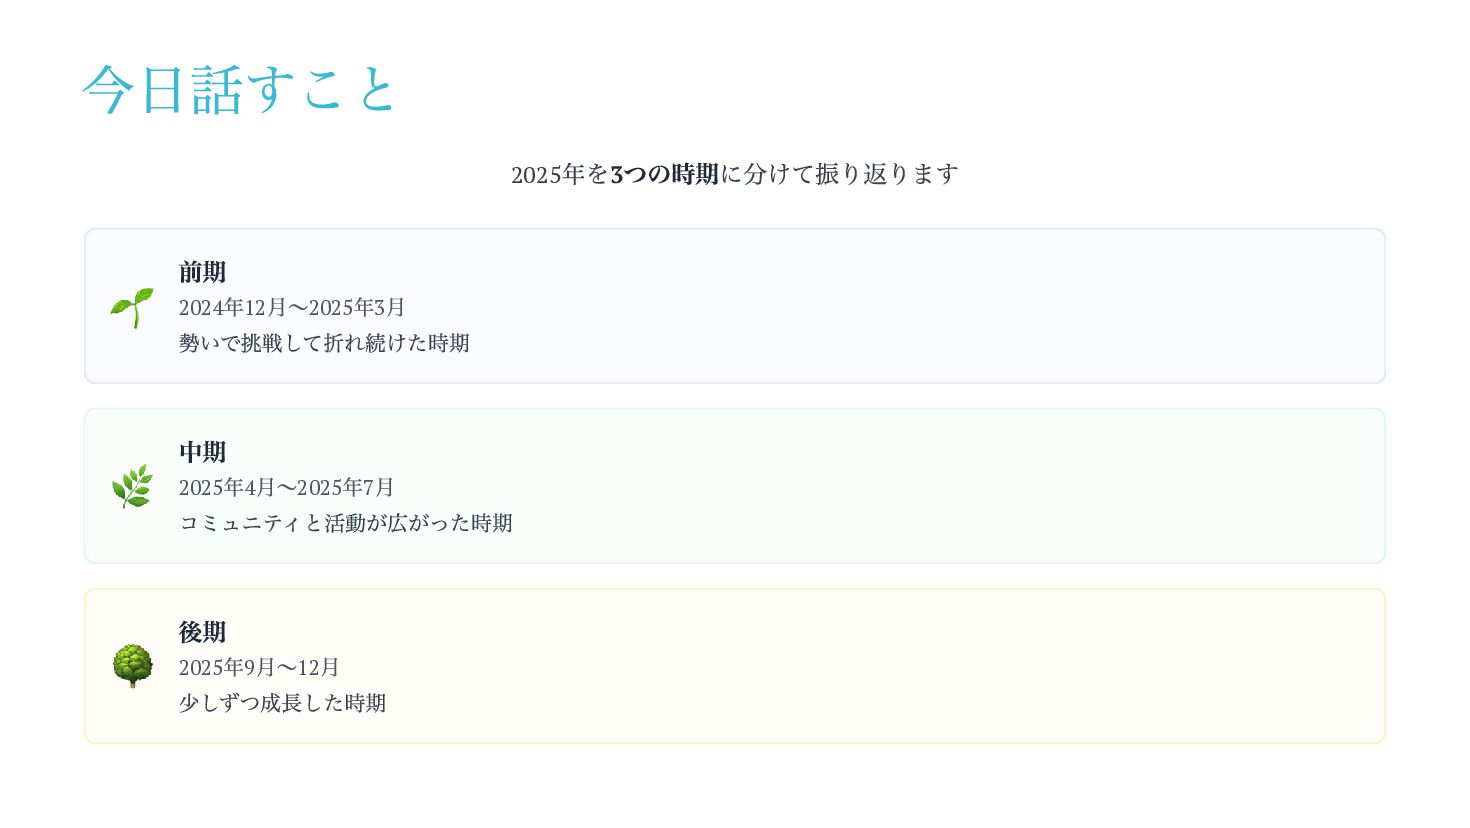Screen dimensions: 1470x828
Task: Click empty area of the yellow 後期 card
Action: (900, 666)
